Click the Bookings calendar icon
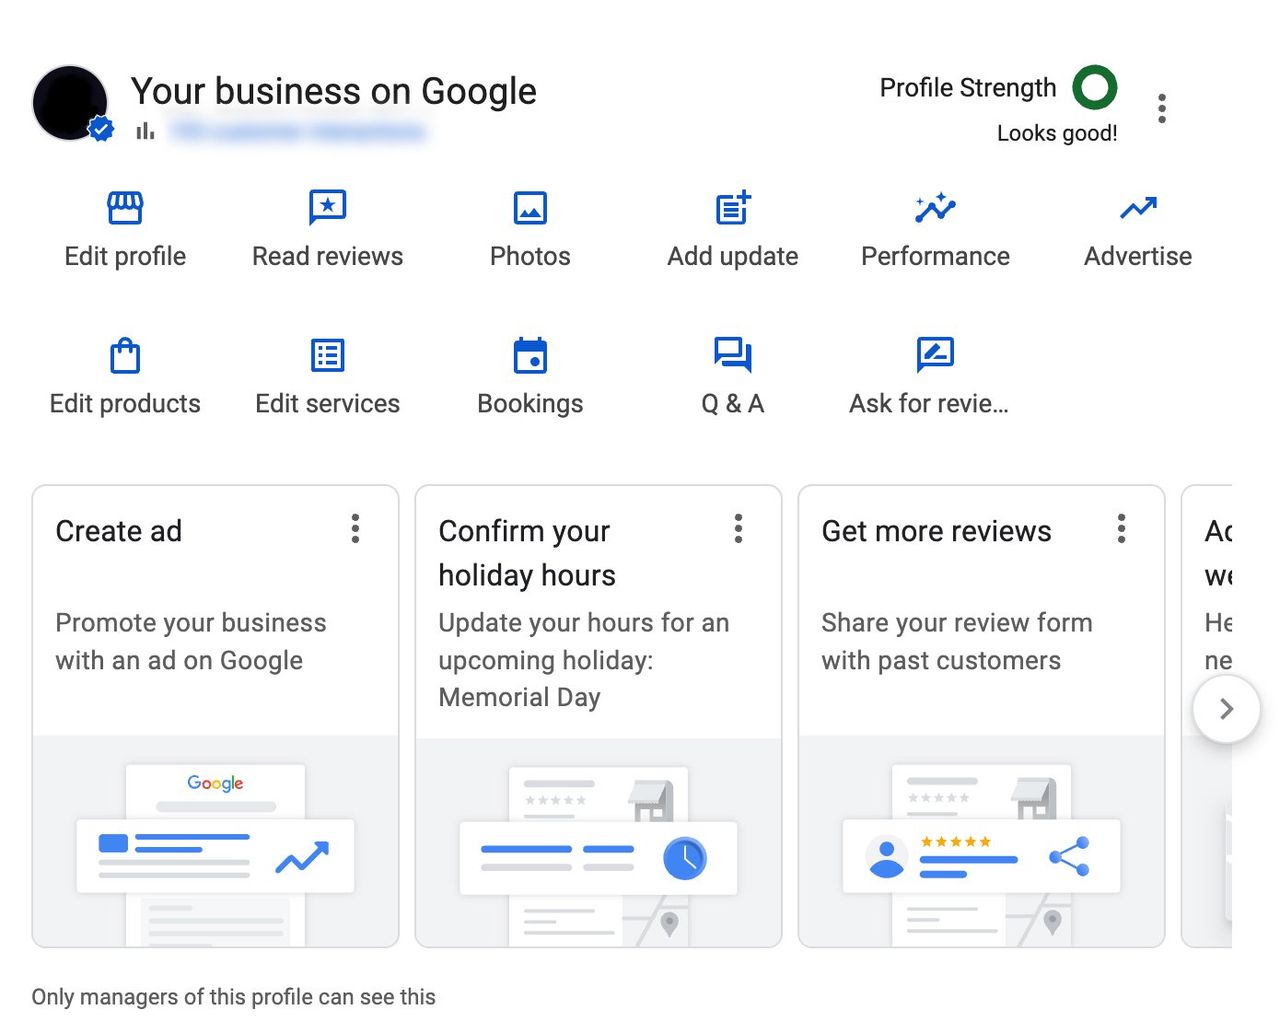Viewport: 1280px width, 1031px height. pos(530,355)
